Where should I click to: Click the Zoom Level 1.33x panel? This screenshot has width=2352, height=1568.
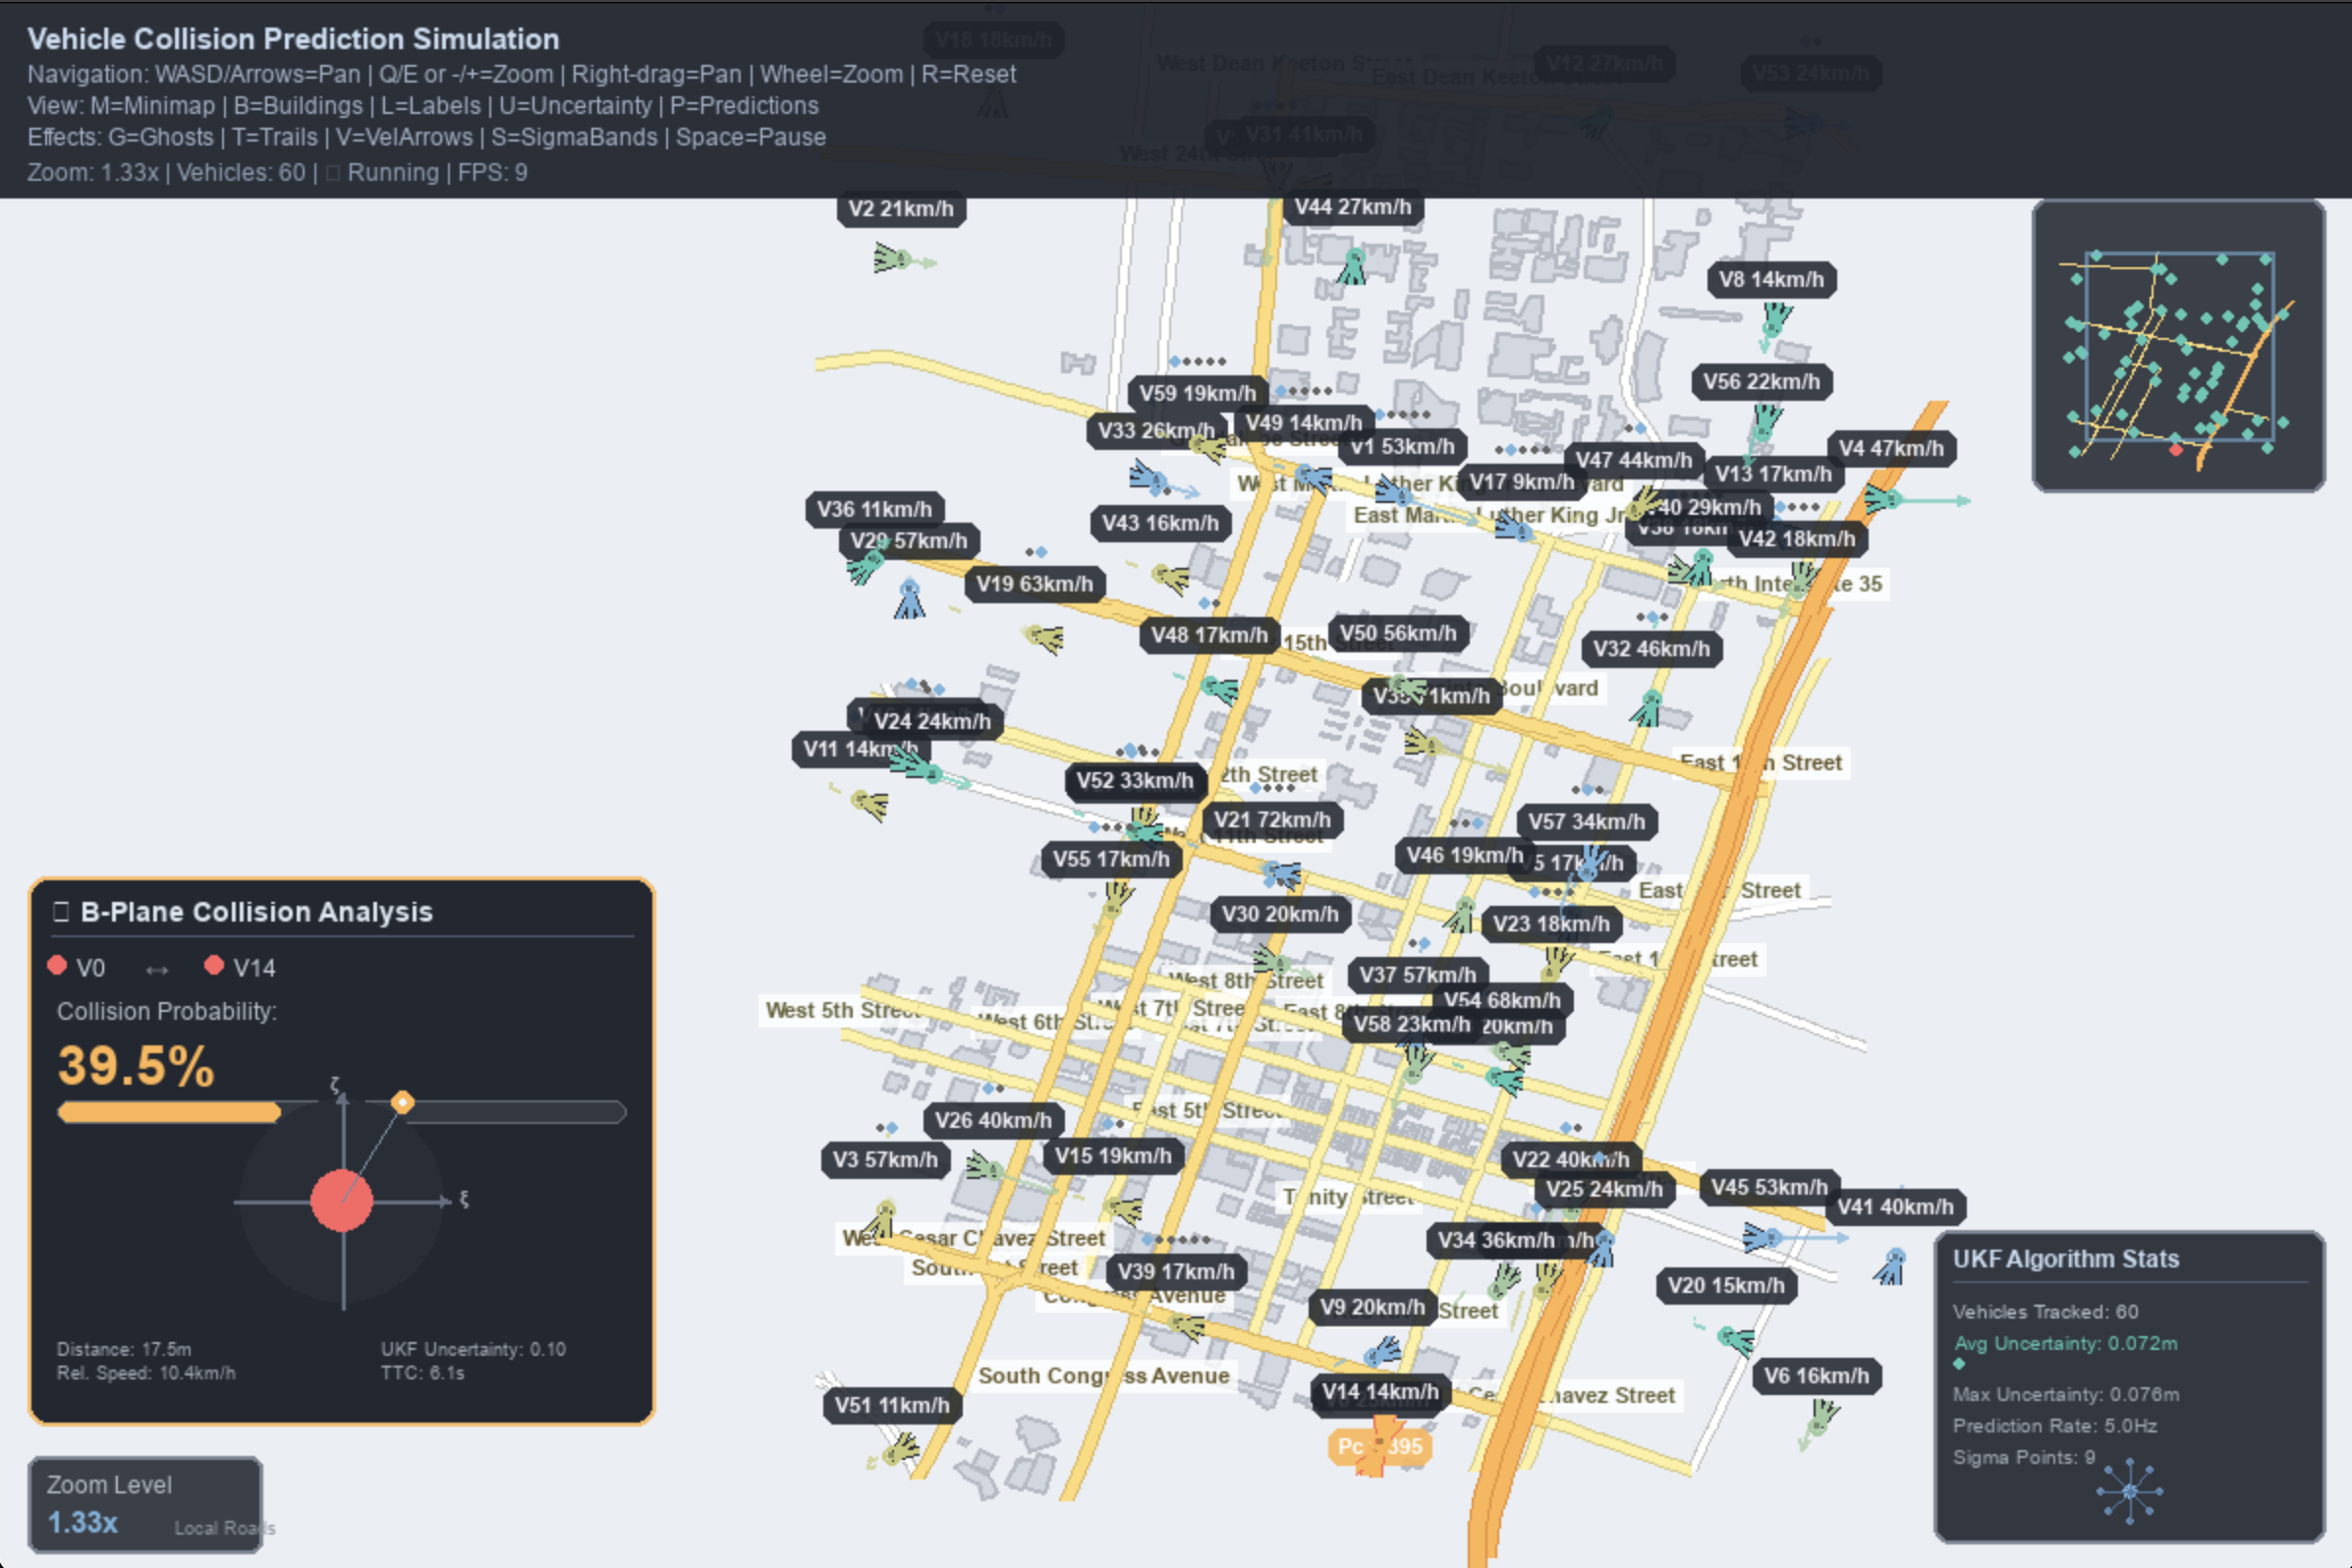point(146,1504)
